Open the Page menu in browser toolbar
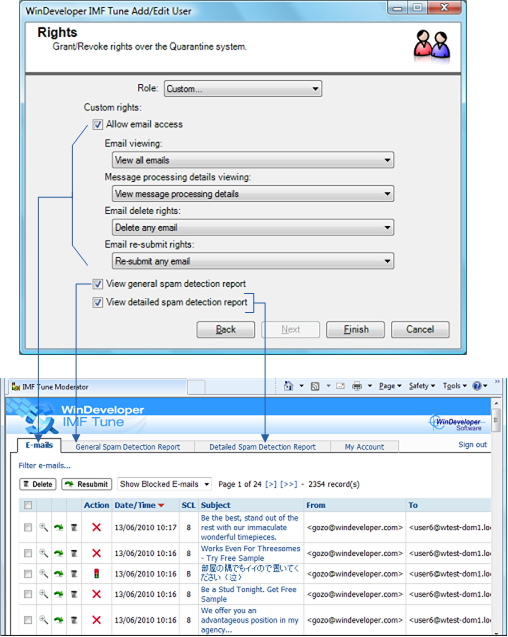Viewport: 508px width, 637px height. point(390,386)
